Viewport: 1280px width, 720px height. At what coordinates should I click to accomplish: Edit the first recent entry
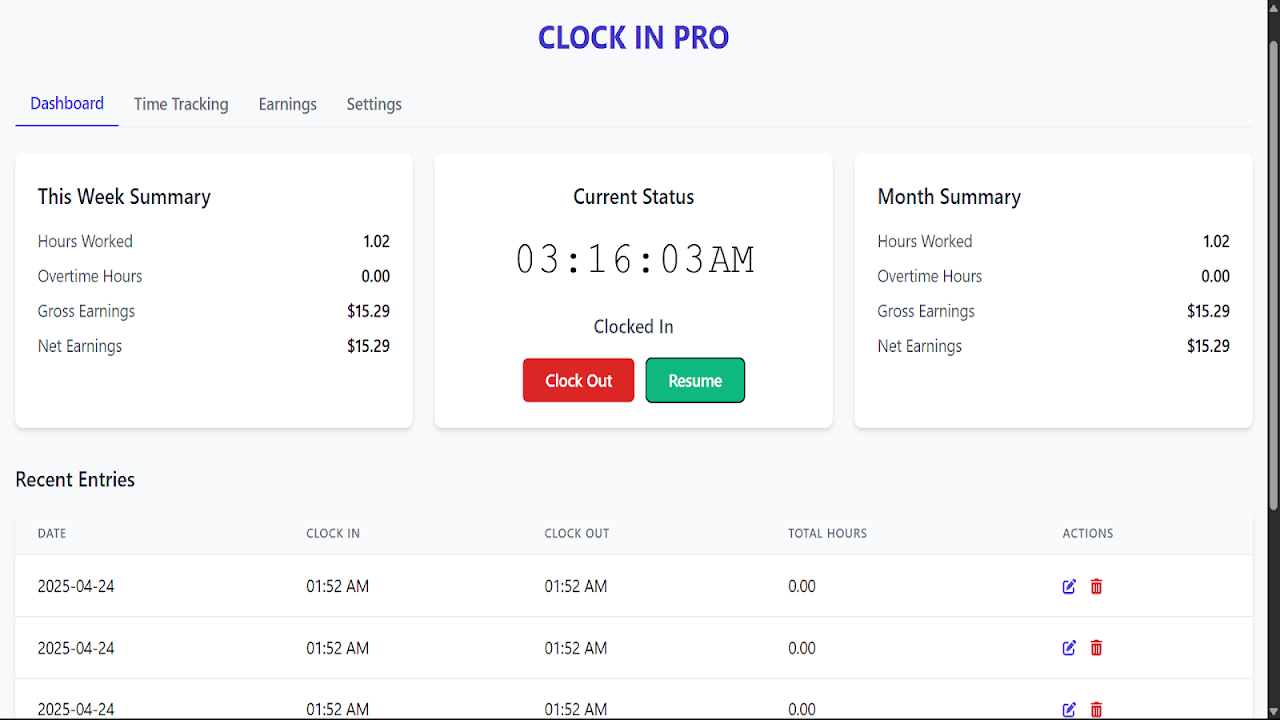pyautogui.click(x=1069, y=587)
